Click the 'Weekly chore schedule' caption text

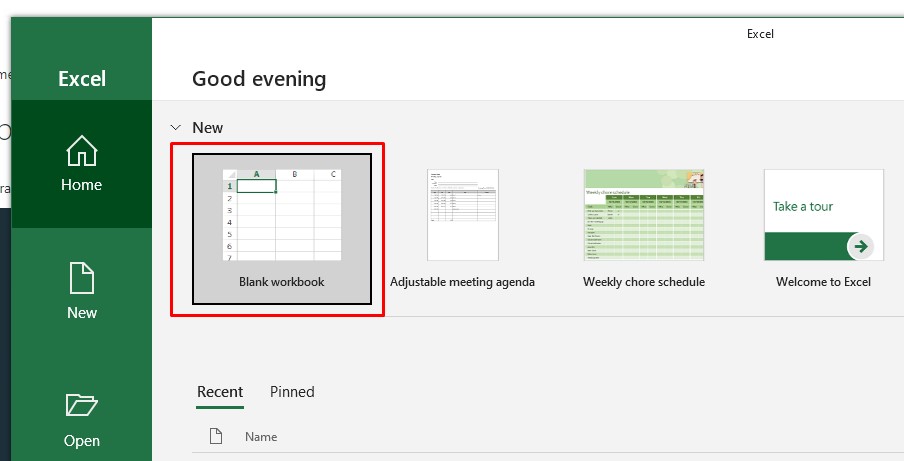(644, 282)
